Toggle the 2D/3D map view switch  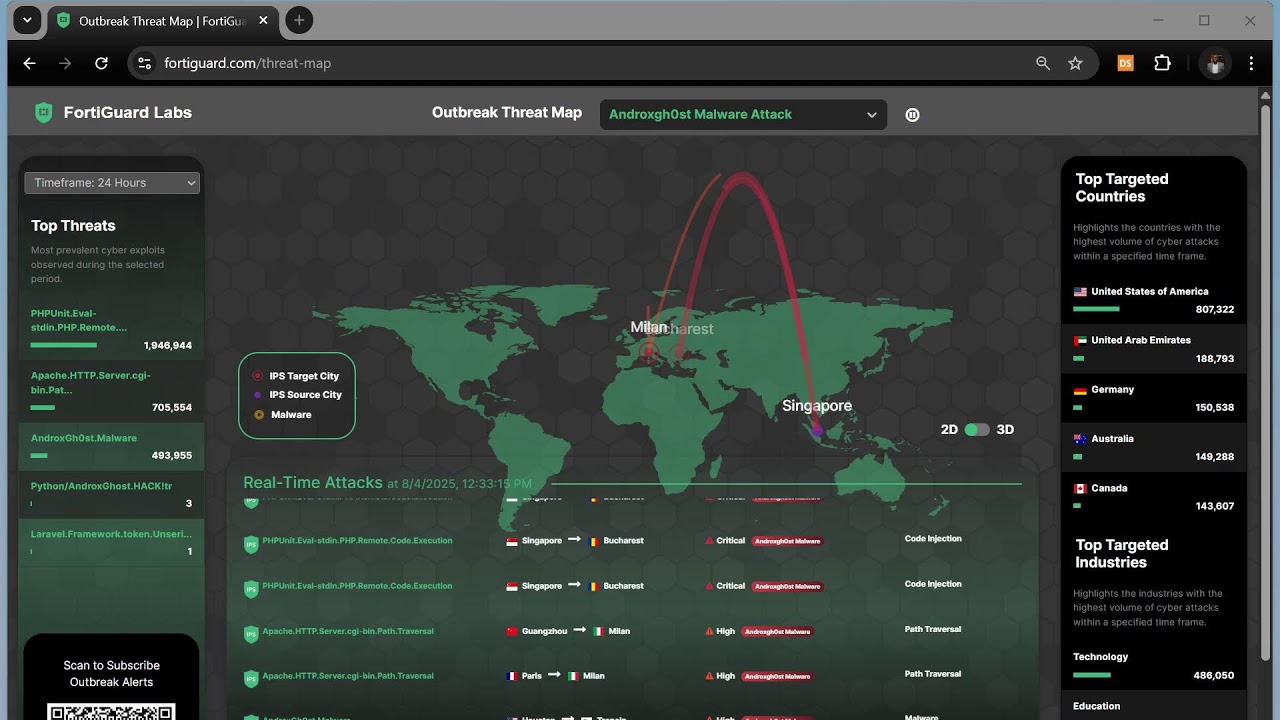point(977,429)
